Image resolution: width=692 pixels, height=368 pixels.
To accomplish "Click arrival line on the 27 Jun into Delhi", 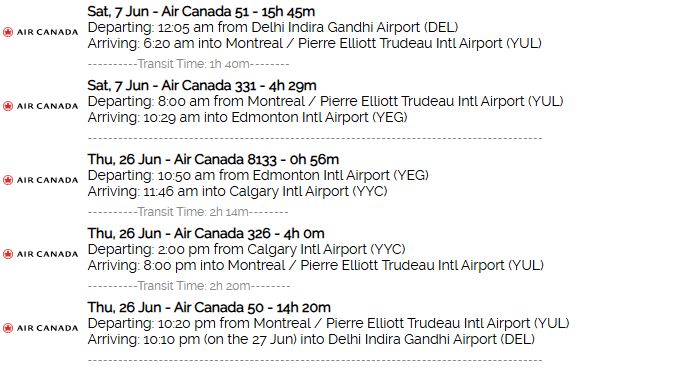I will [311, 339].
